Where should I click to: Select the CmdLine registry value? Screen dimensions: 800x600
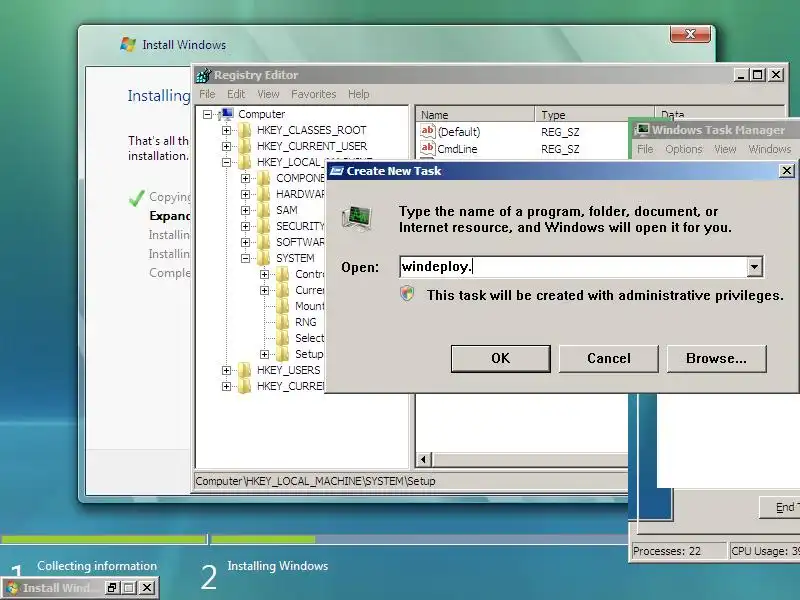tap(457, 149)
